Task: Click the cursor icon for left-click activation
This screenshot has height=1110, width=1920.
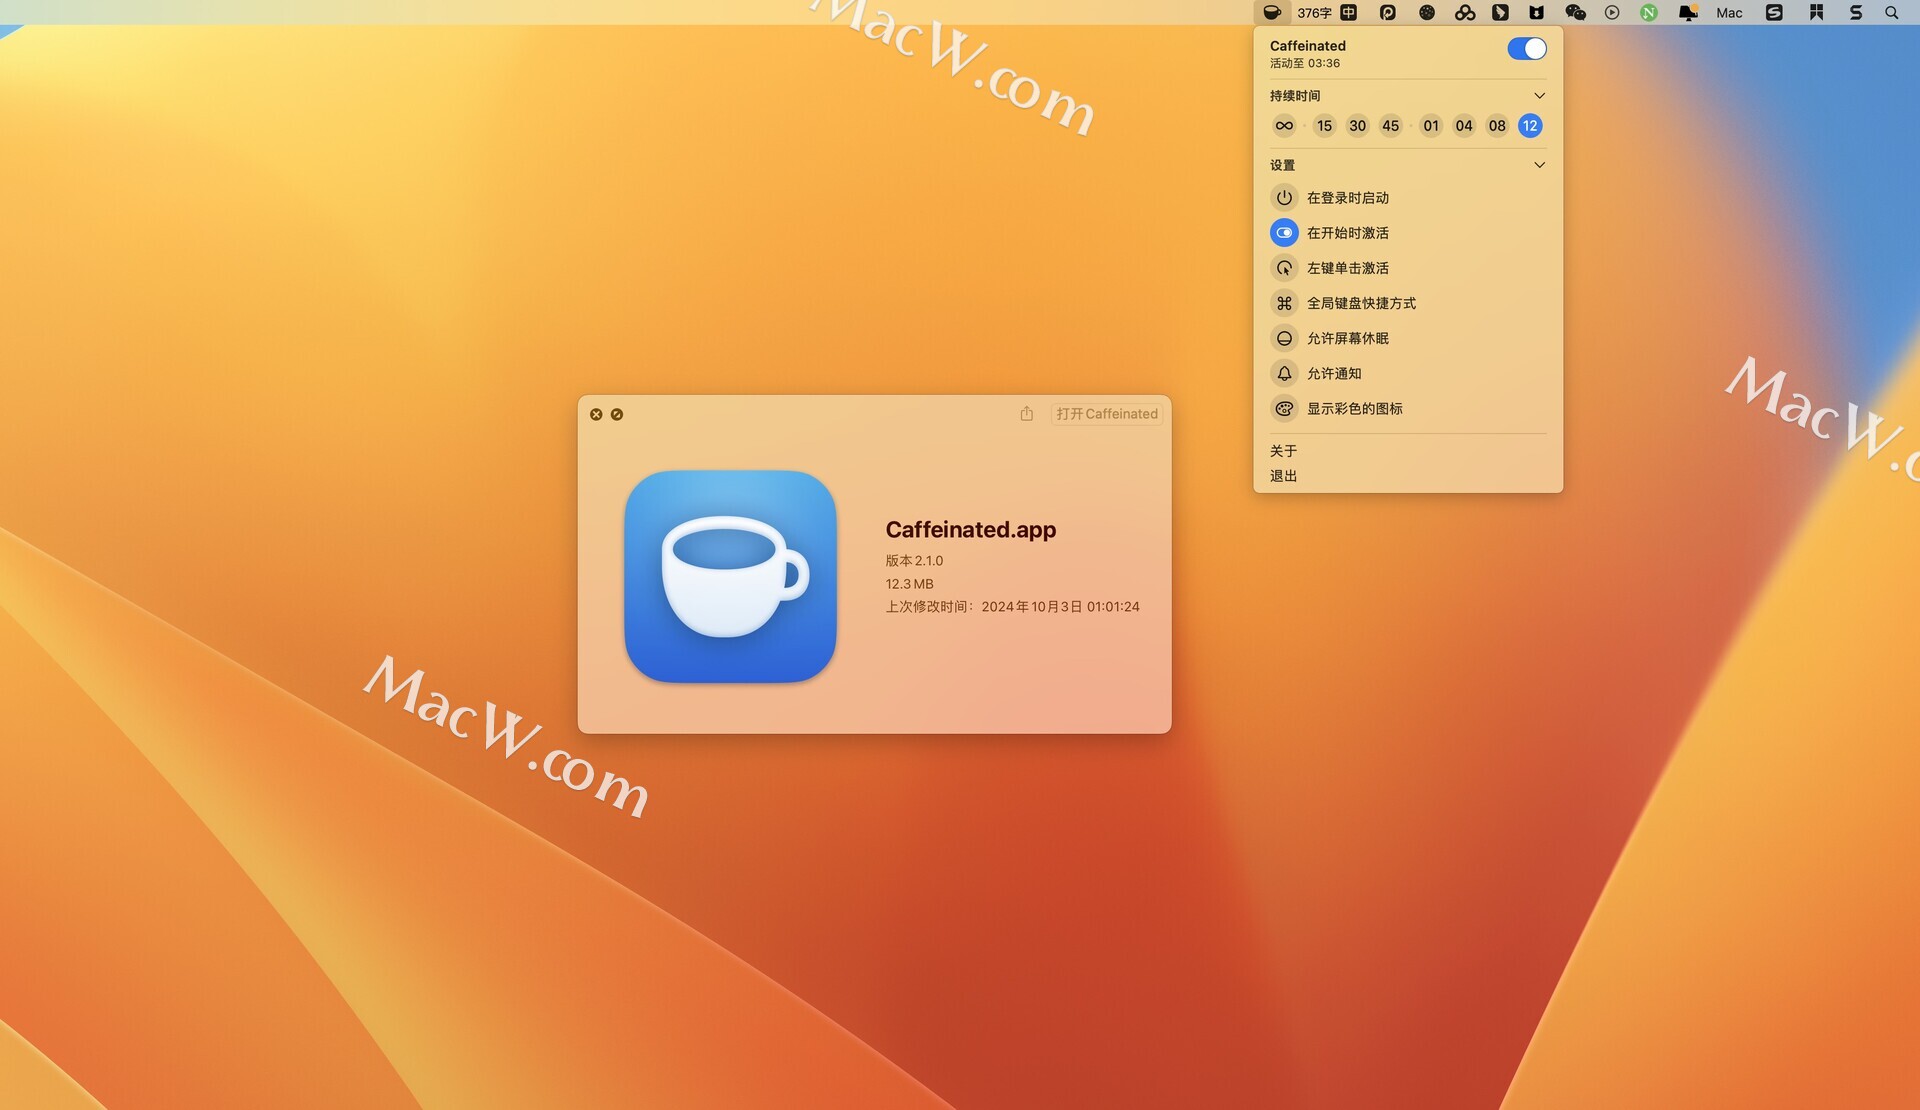Action: point(1284,268)
